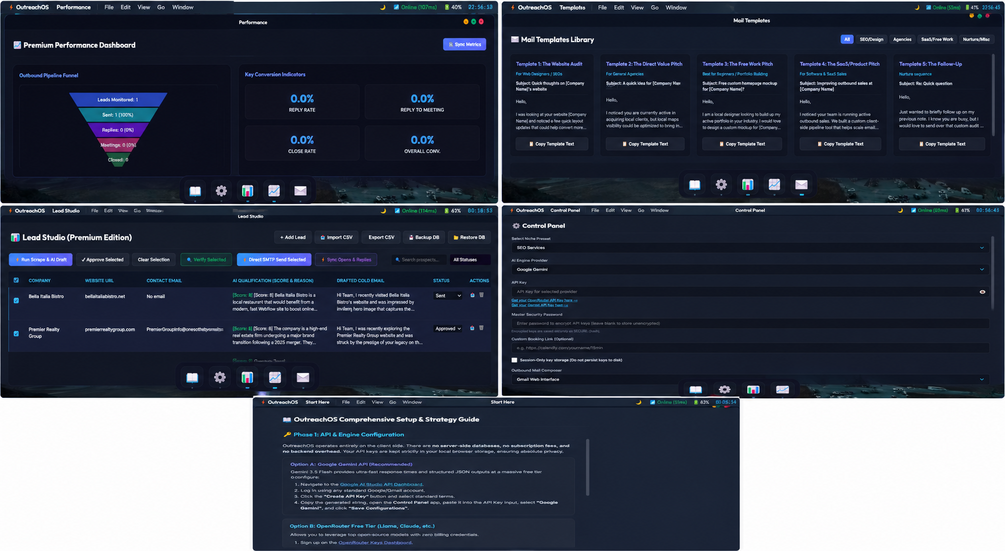Open gear icon in Templates window dock
The width and height of the screenshot is (1005, 551).
coord(721,185)
